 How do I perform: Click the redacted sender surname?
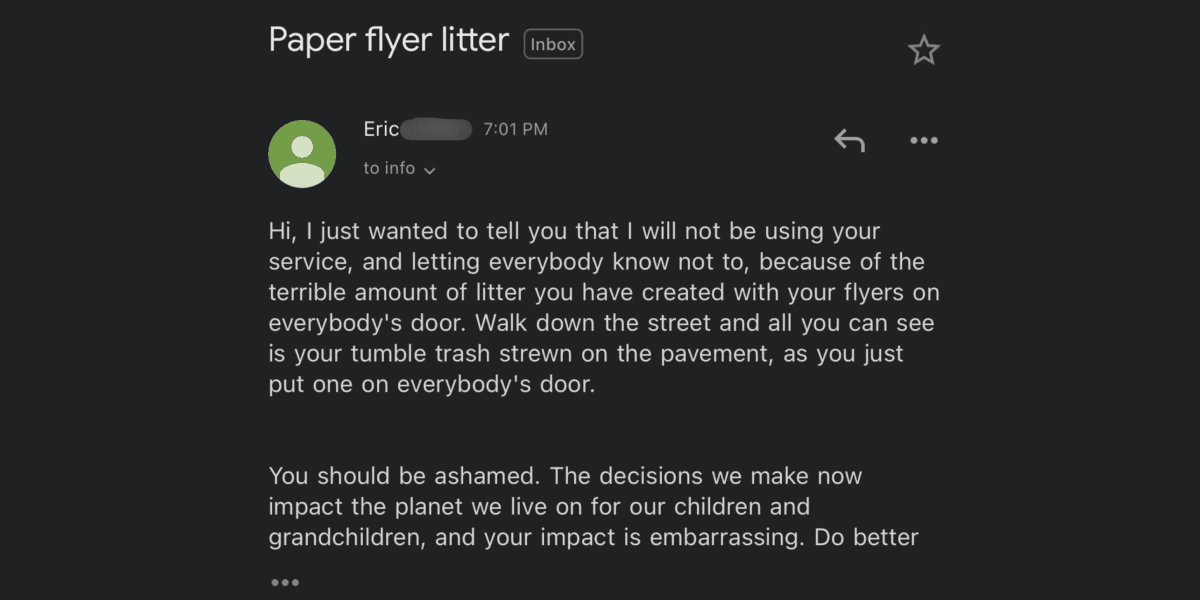tap(437, 129)
